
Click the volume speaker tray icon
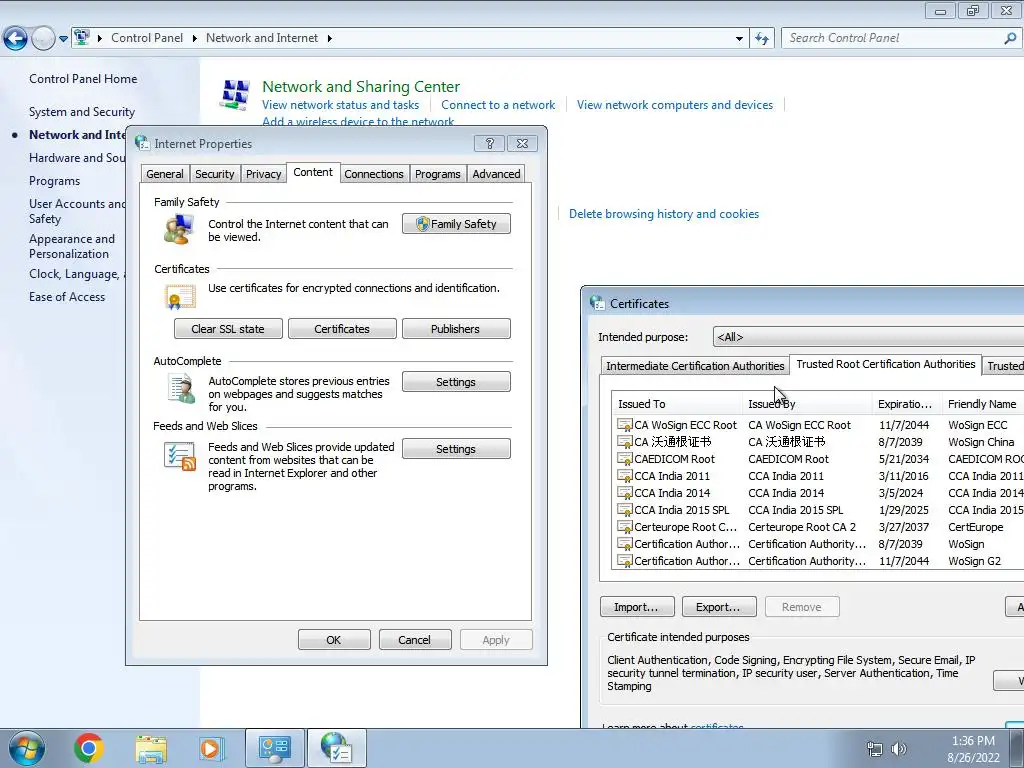899,748
